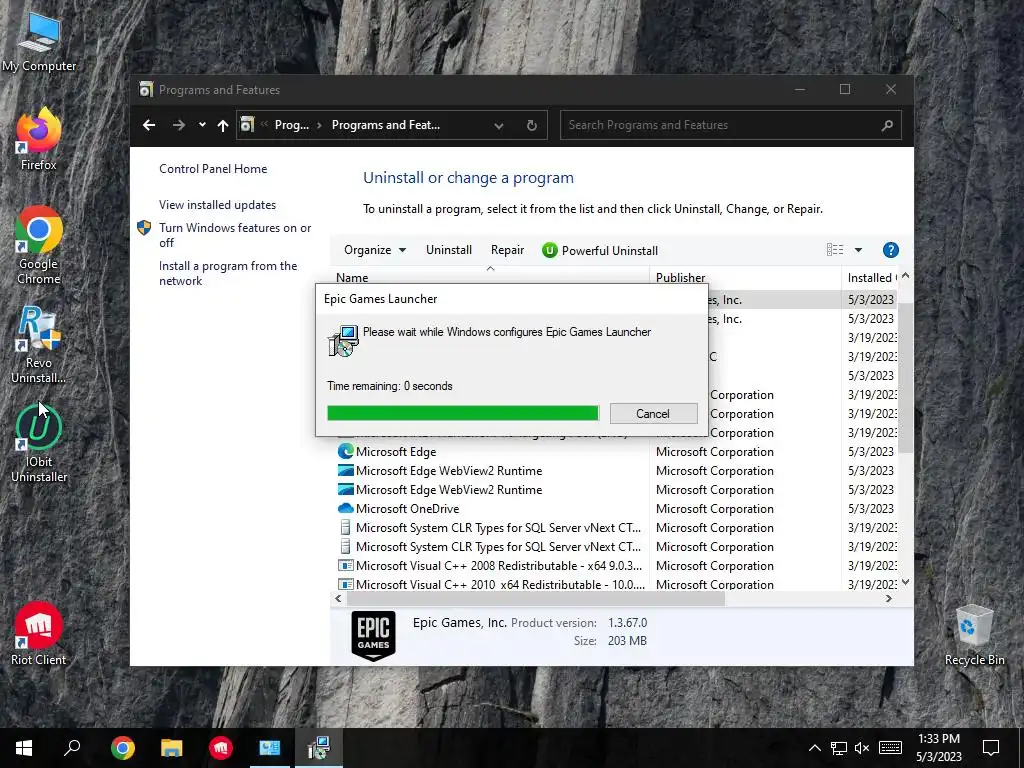The image size is (1024, 768).
Task: Open the Recycle Bin on desktop
Action: coord(974,635)
